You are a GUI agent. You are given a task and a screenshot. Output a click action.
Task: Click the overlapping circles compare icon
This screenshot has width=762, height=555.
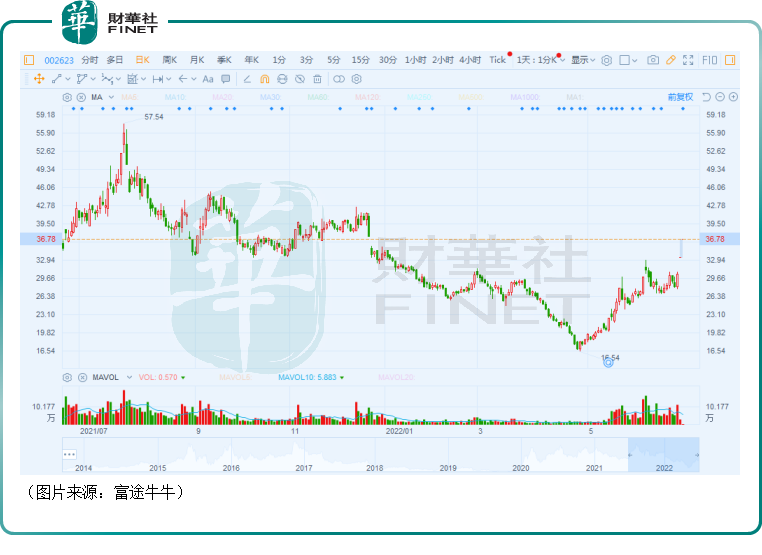(x=339, y=79)
